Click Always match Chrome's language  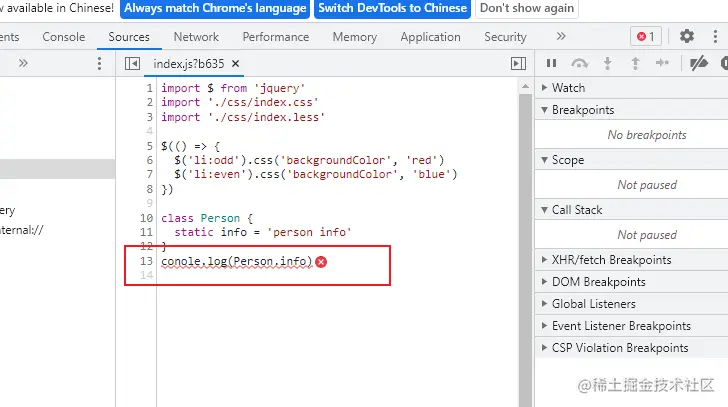pyautogui.click(x=215, y=8)
